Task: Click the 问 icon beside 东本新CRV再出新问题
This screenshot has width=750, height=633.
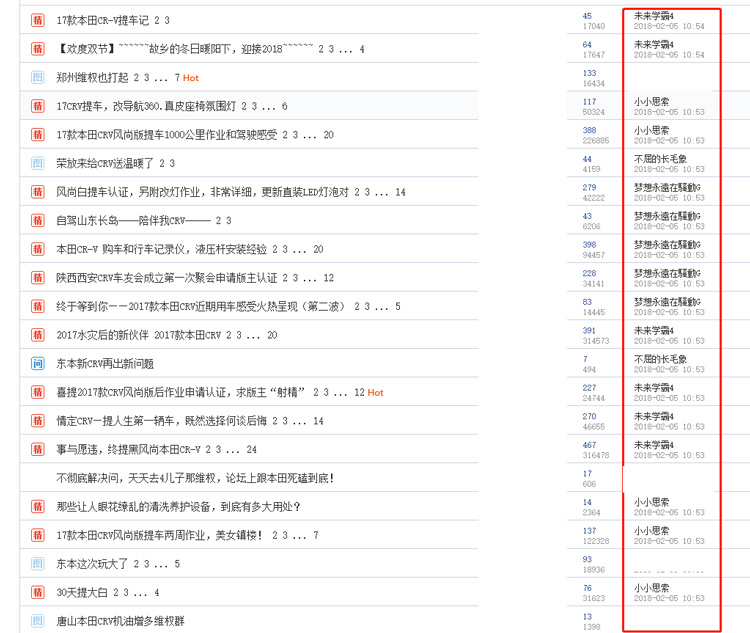Action: coord(38,364)
